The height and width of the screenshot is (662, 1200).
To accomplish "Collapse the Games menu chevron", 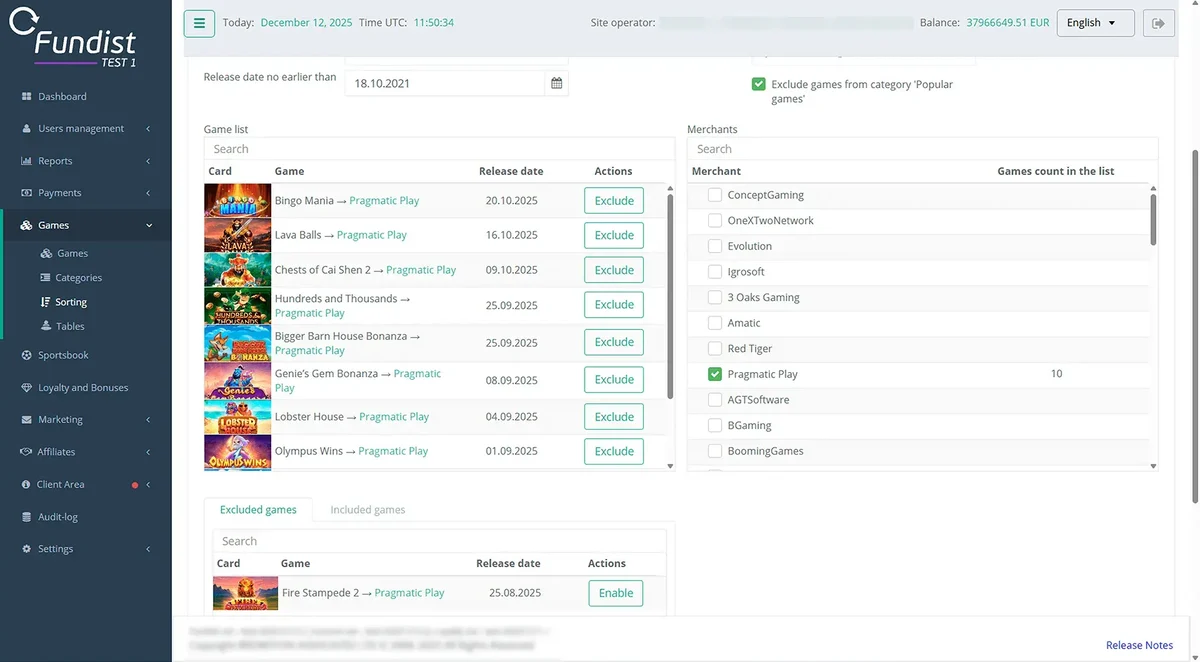I will 149,226.
